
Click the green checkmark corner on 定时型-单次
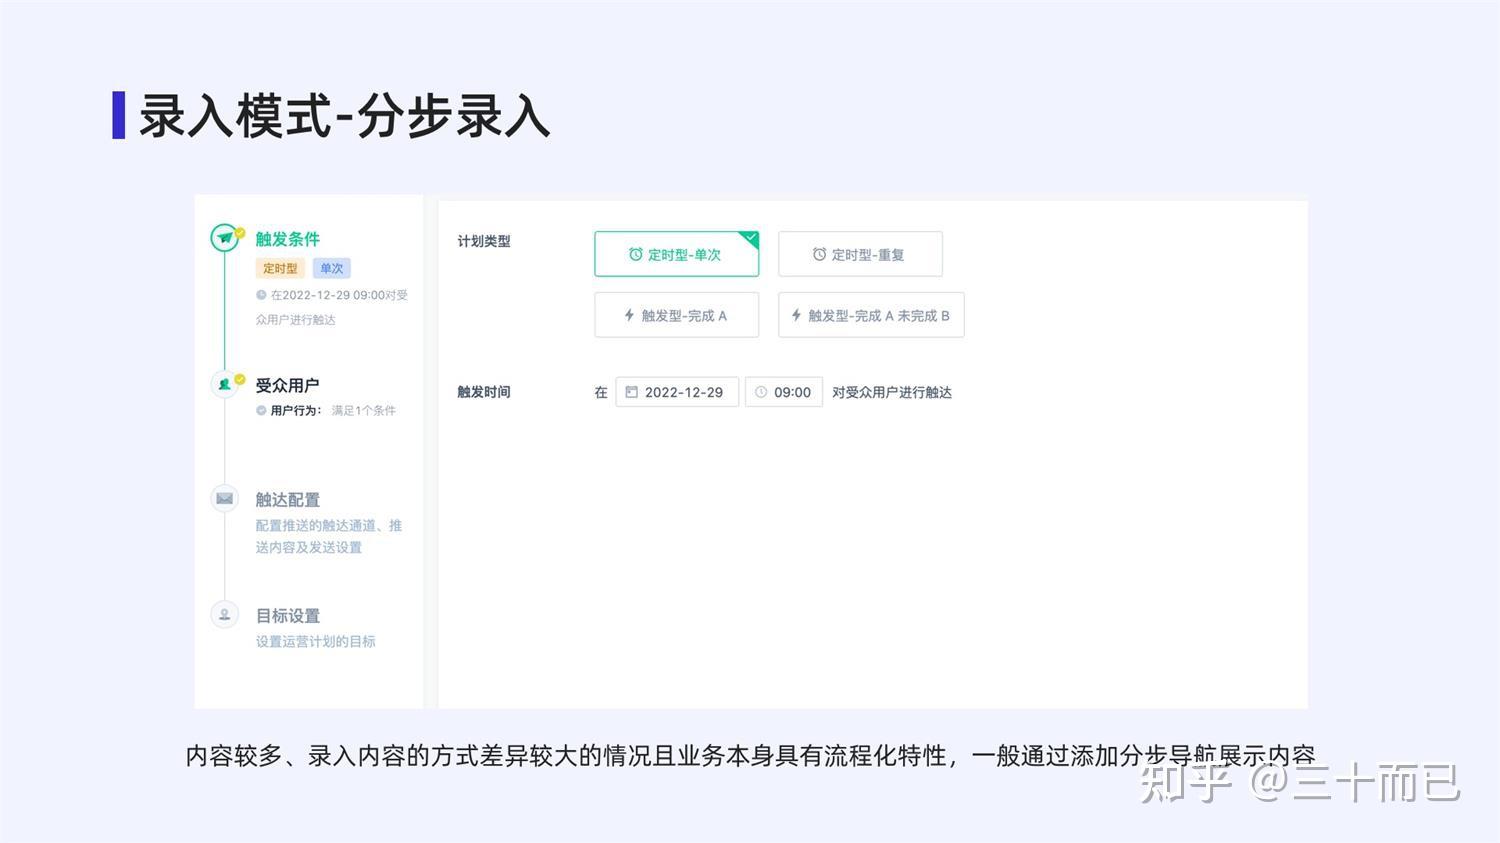pyautogui.click(x=749, y=239)
